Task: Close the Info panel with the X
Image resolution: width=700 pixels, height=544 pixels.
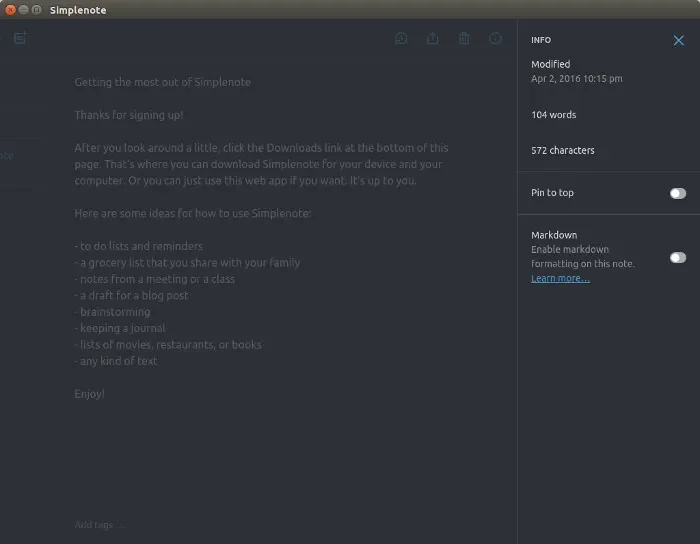Action: [679, 41]
